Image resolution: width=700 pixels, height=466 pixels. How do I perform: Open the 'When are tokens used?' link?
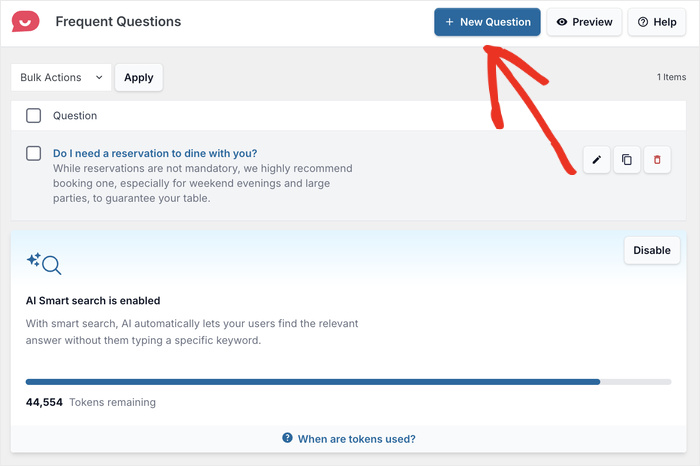(x=356, y=438)
